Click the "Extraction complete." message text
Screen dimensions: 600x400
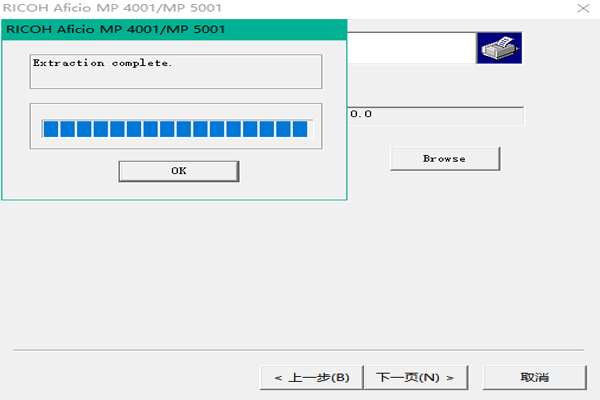pyautogui.click(x=102, y=63)
